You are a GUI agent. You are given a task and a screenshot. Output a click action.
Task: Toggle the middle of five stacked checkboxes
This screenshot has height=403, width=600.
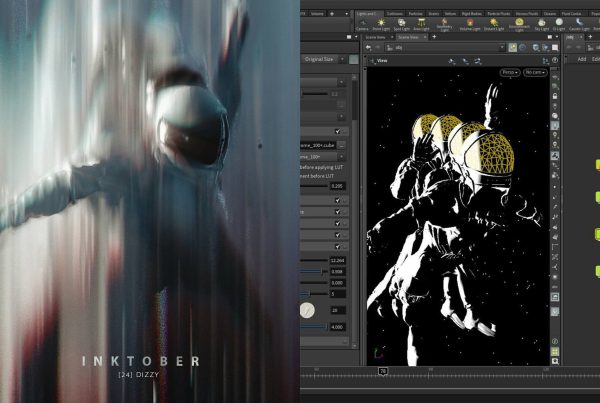[338, 223]
